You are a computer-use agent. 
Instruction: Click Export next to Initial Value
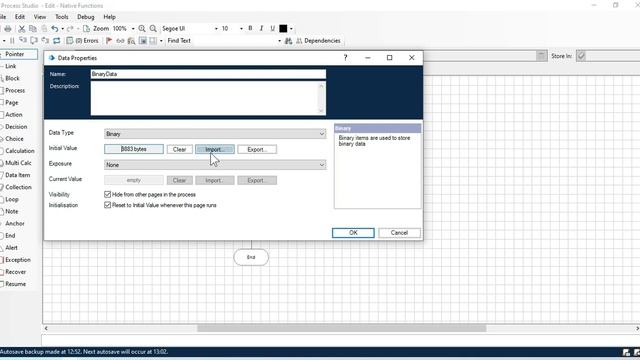tap(257, 149)
